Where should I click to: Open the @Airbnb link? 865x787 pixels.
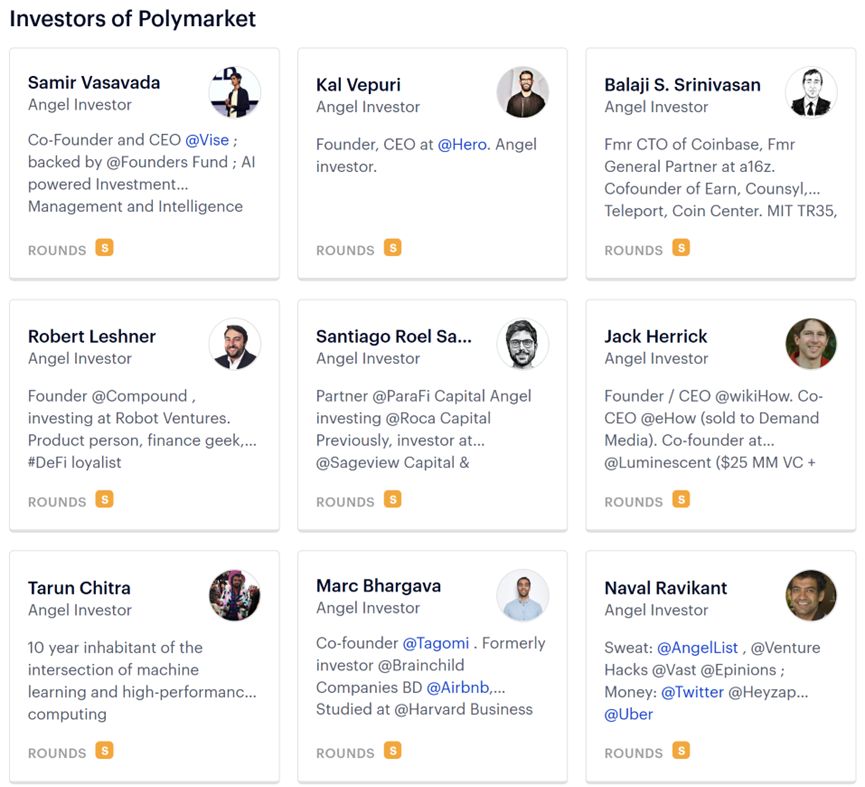pyautogui.click(x=458, y=687)
